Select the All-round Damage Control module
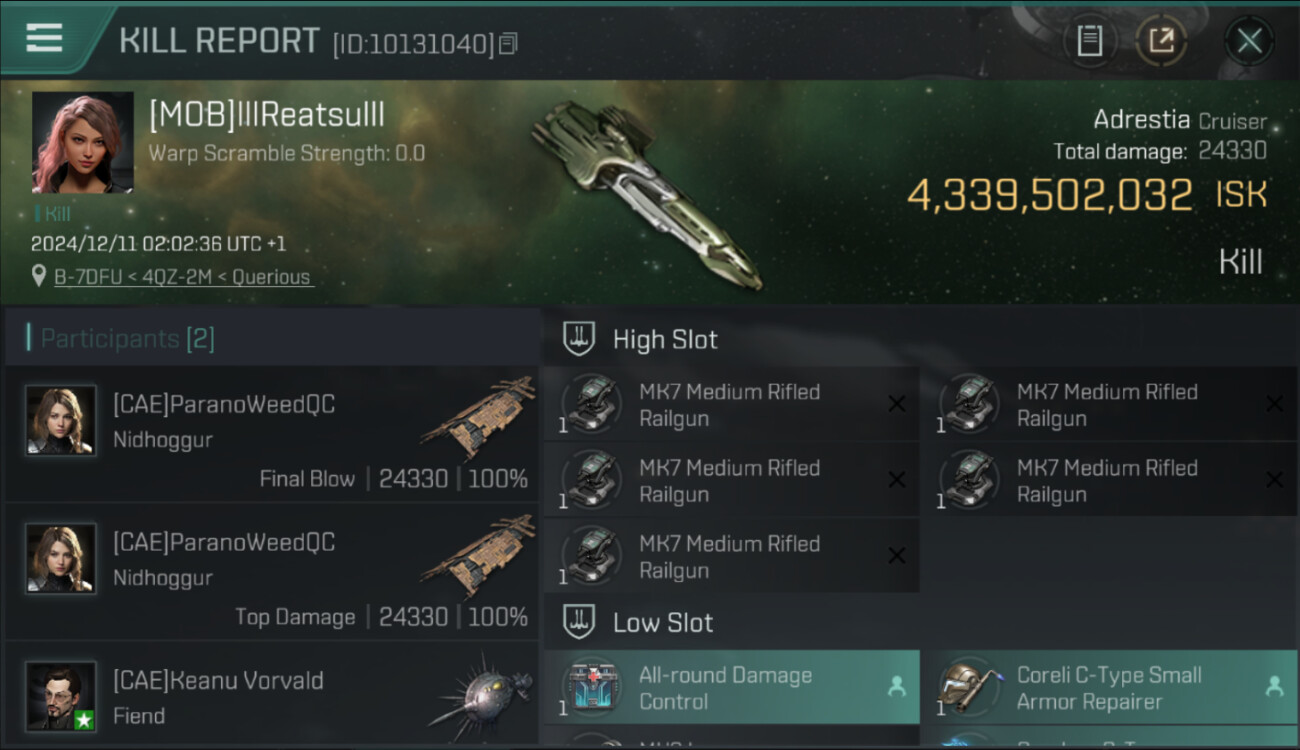Screen dimensions: 1300x750 pyautogui.click(x=732, y=688)
